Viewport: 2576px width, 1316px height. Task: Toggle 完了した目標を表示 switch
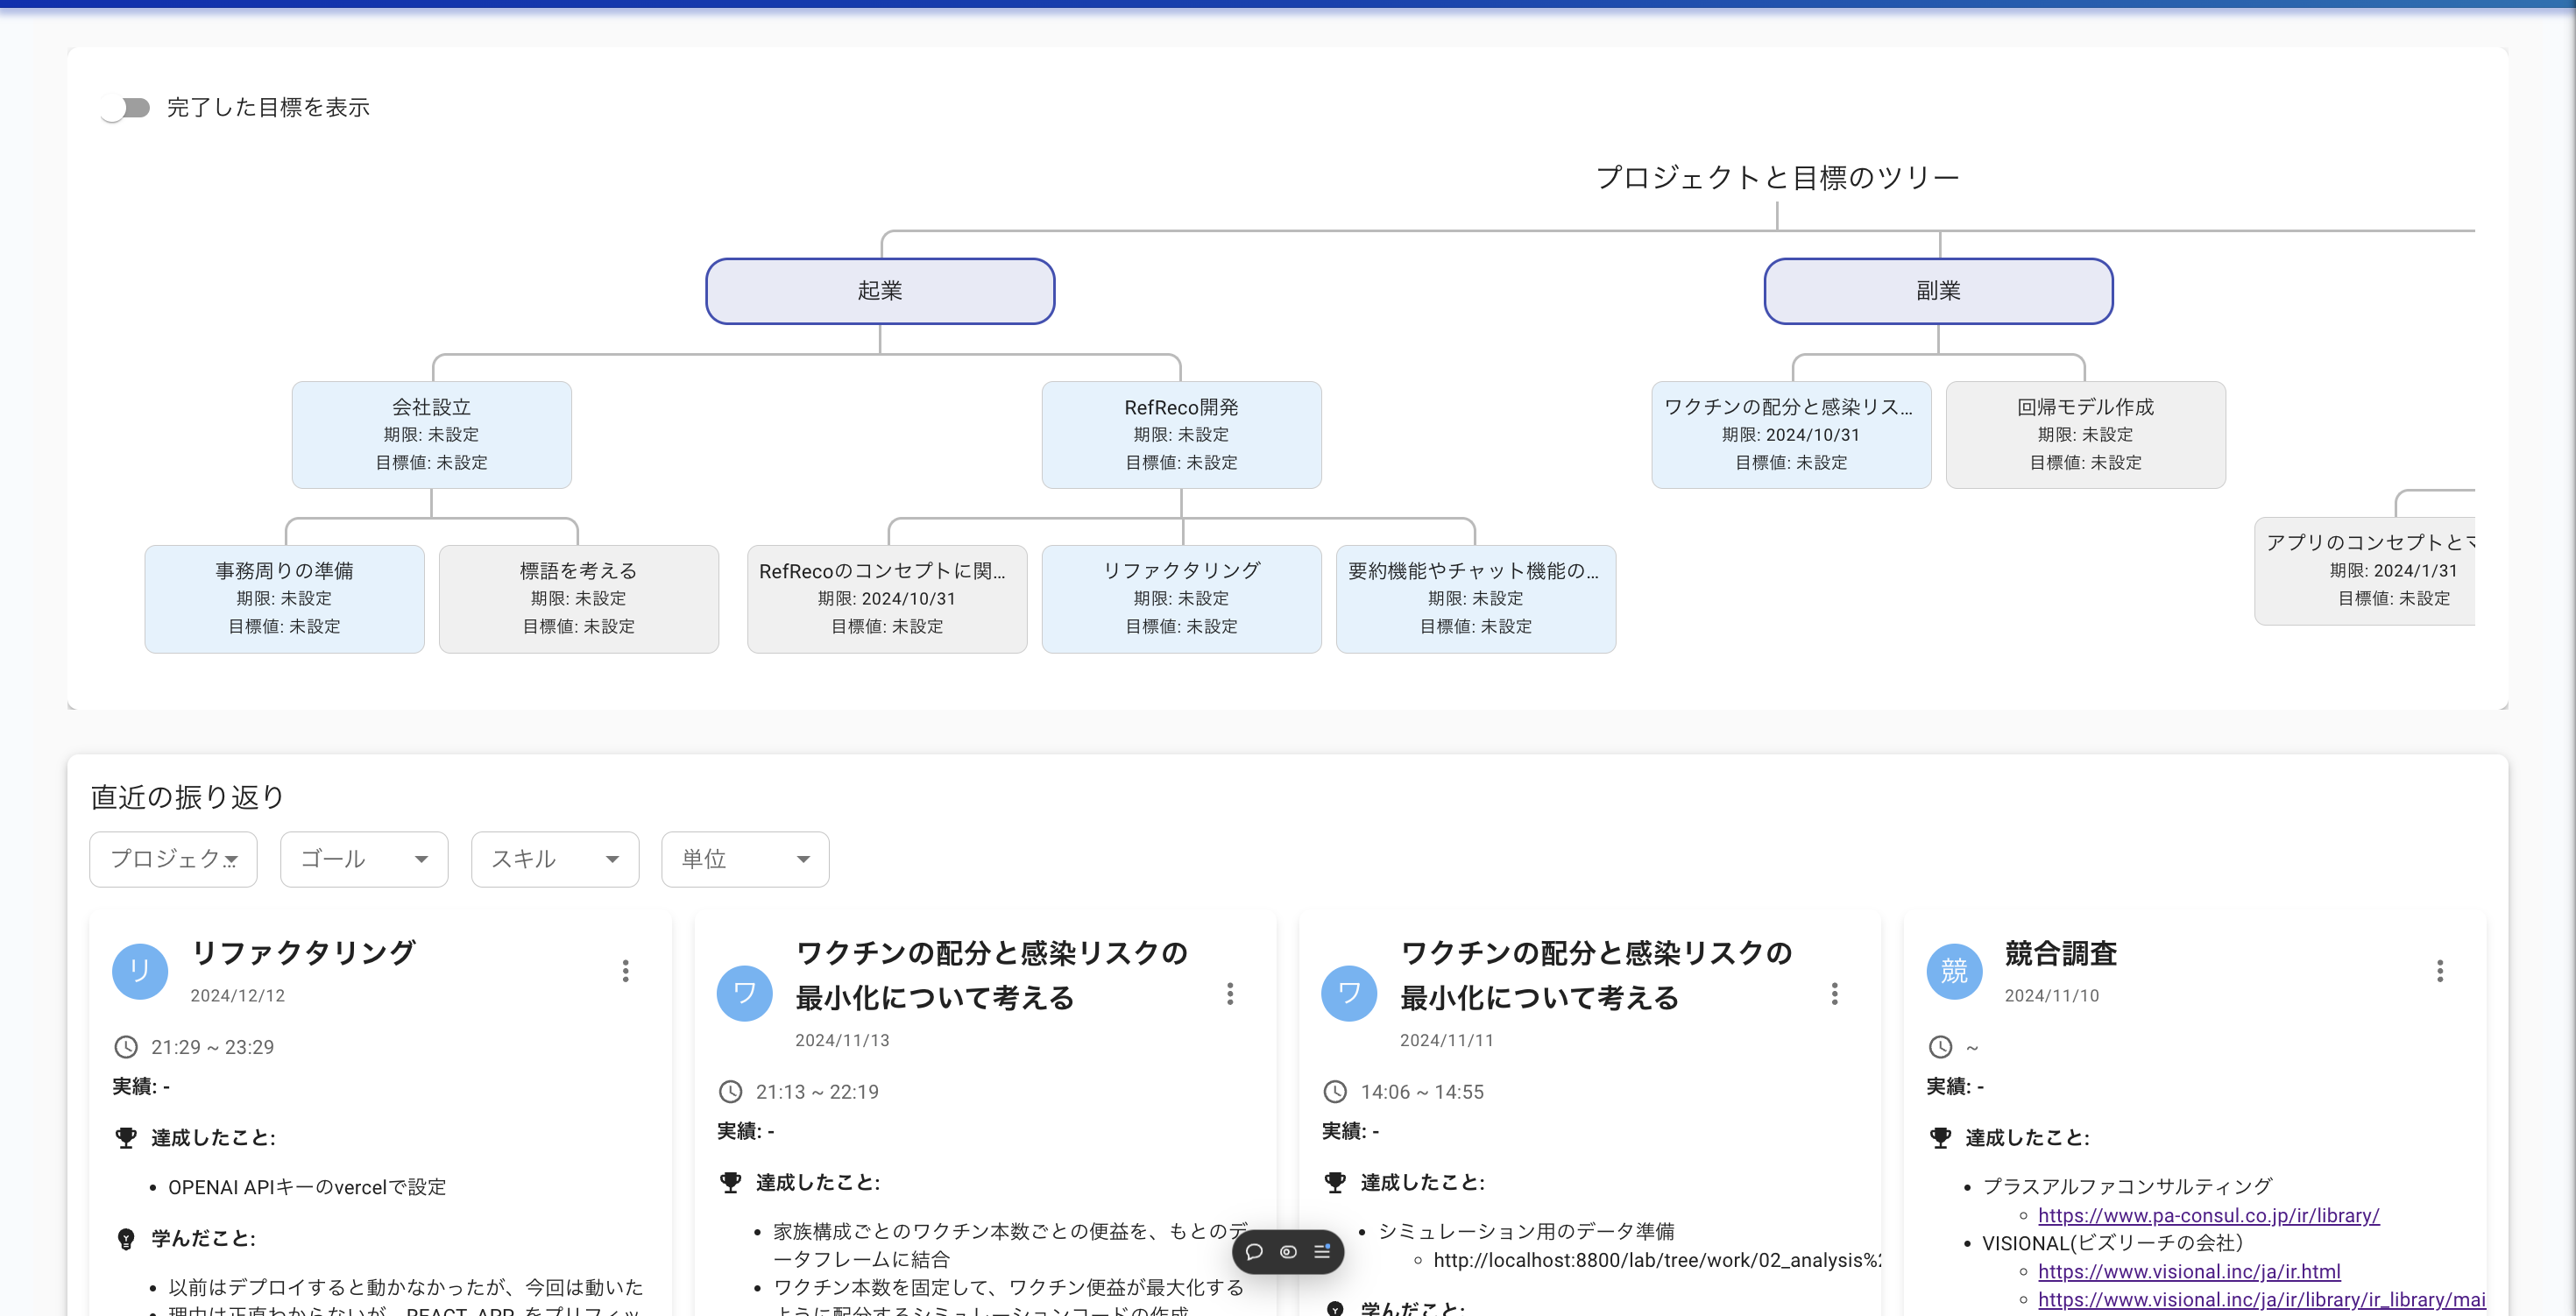(x=126, y=108)
